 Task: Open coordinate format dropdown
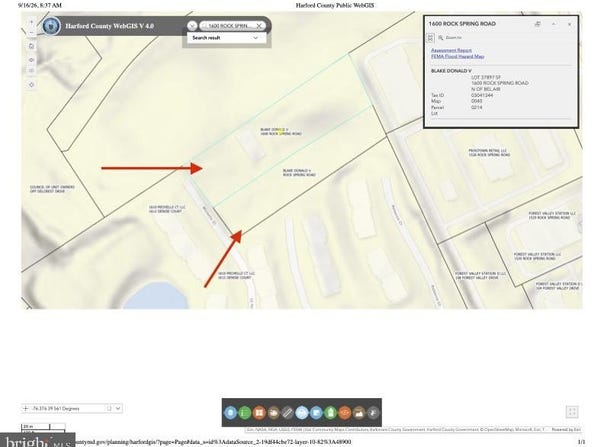(x=118, y=408)
